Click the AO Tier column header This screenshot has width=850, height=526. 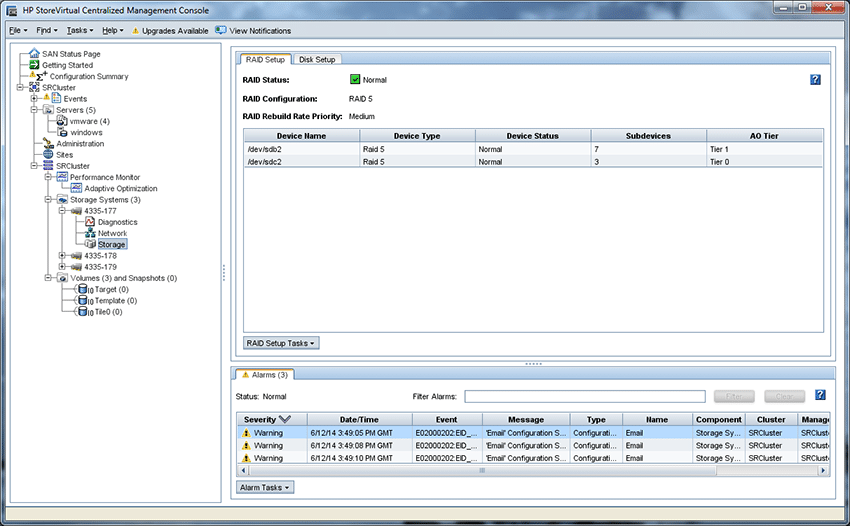764,136
